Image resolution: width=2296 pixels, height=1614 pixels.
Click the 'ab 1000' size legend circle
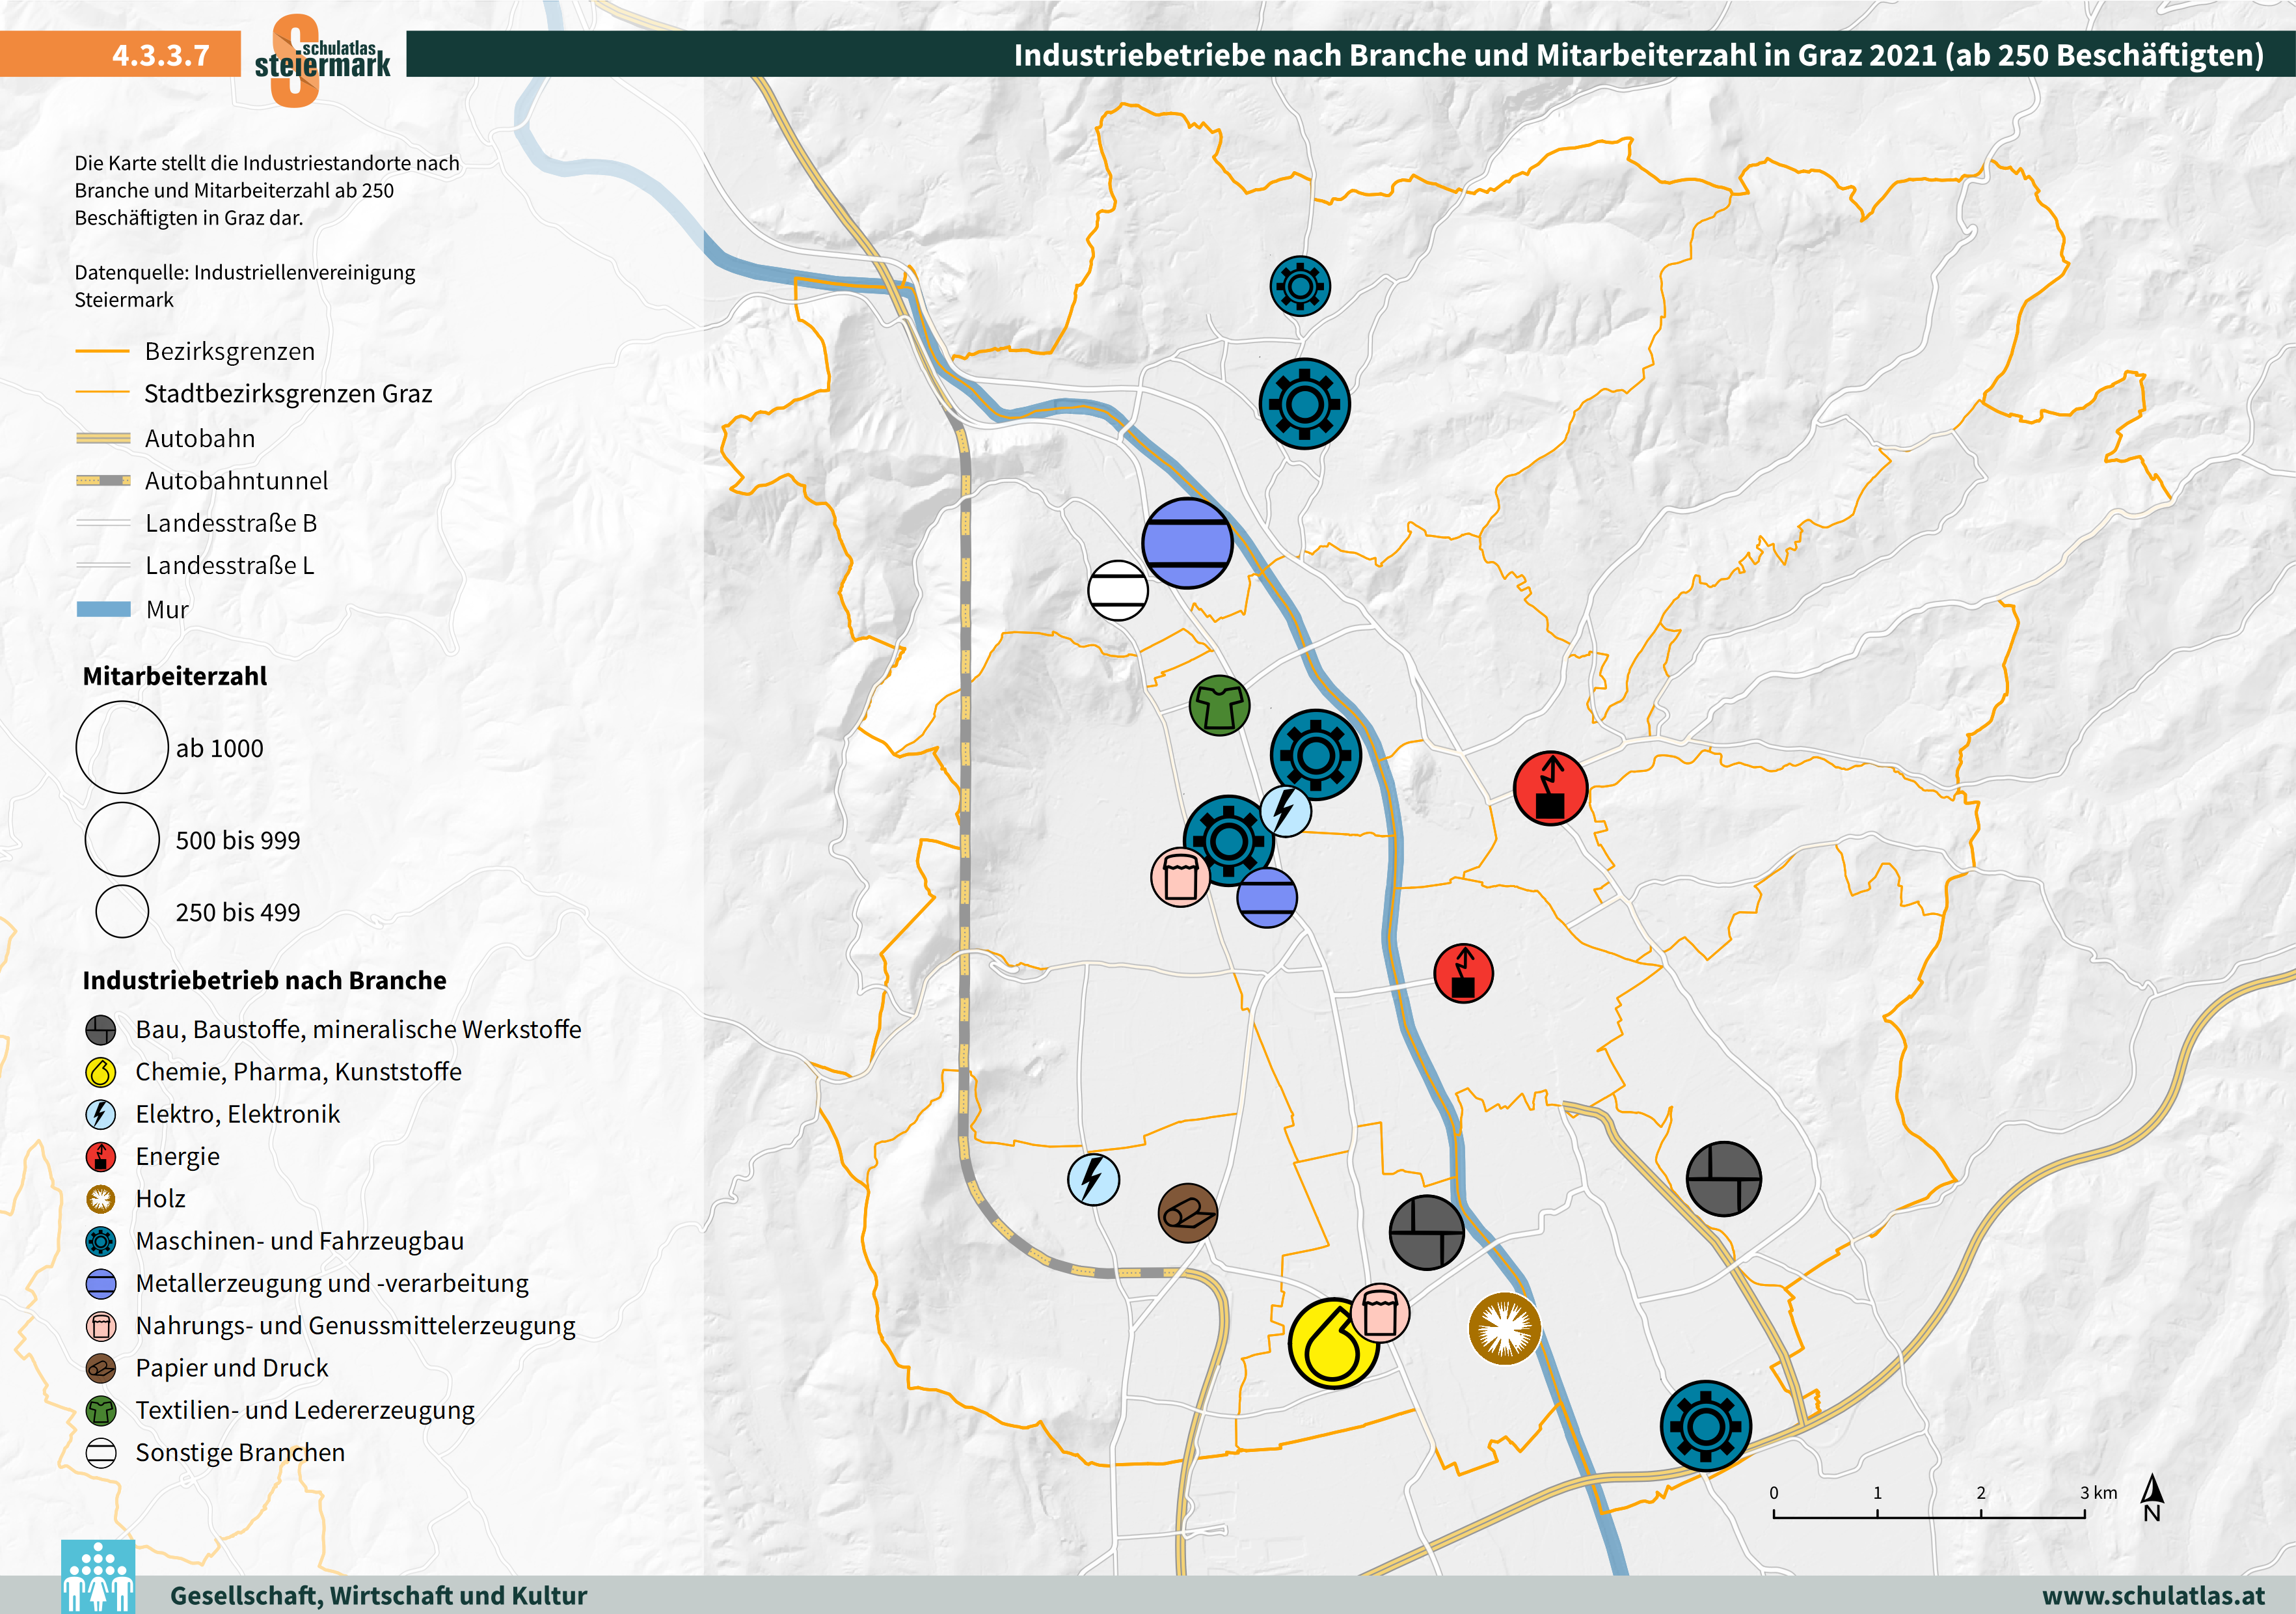pyautogui.click(x=122, y=747)
